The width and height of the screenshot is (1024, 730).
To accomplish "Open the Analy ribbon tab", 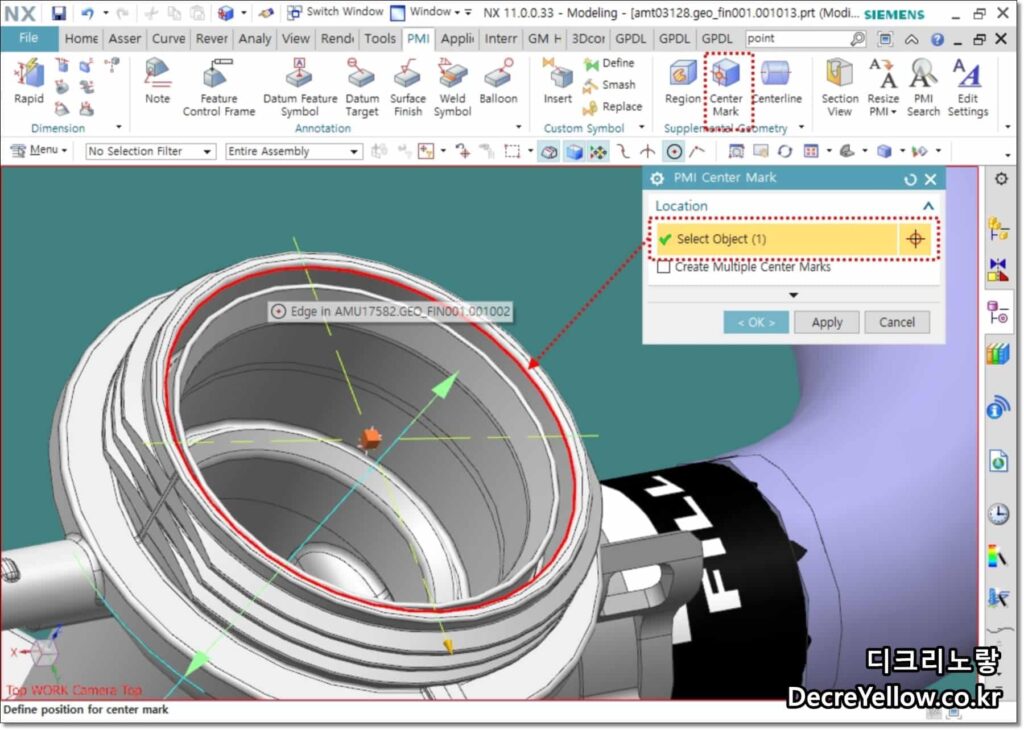I will click(x=255, y=39).
